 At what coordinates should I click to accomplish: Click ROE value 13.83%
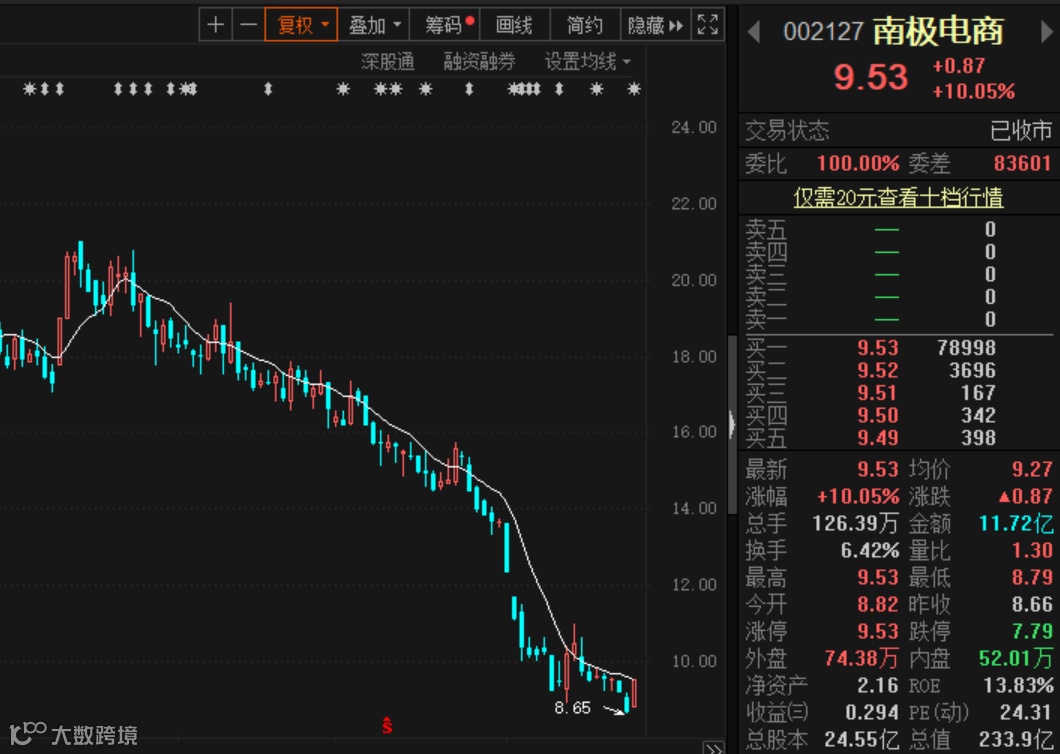click(x=1018, y=685)
